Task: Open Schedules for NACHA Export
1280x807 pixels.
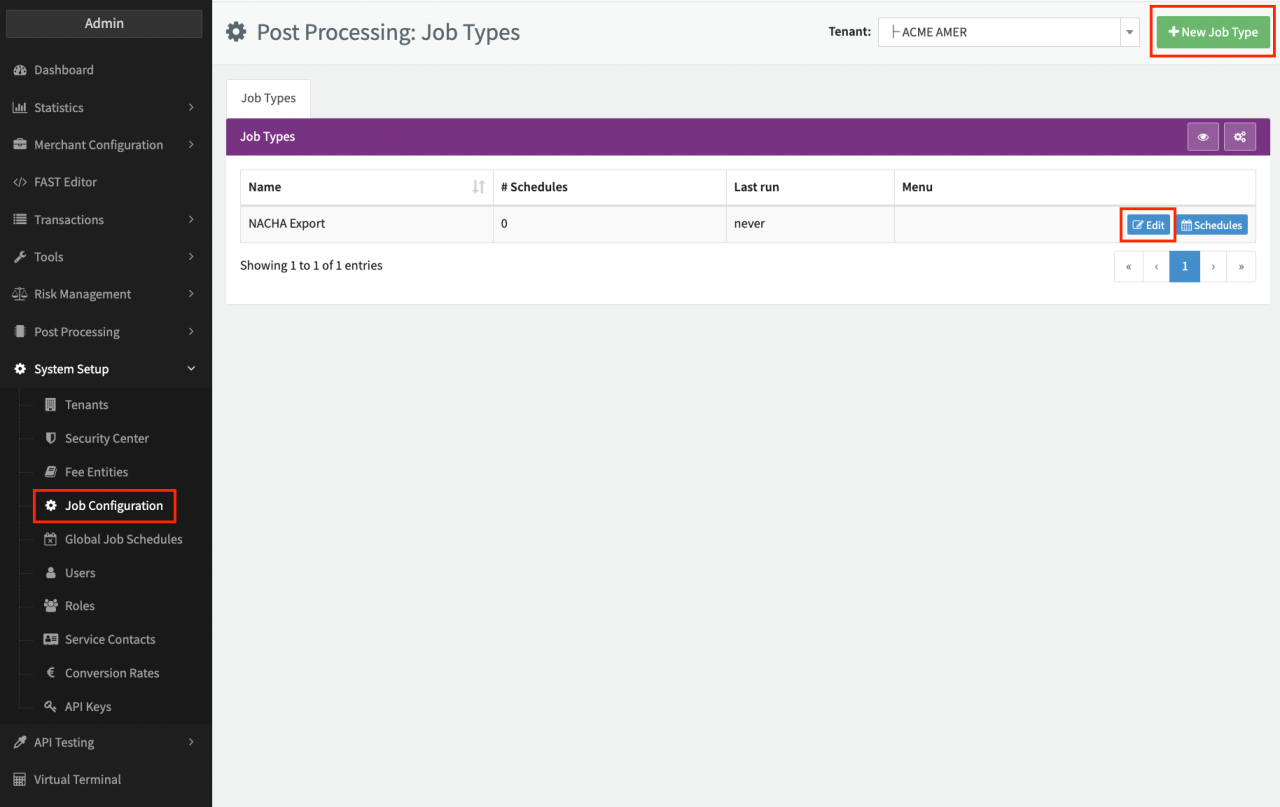Action: click(1211, 225)
